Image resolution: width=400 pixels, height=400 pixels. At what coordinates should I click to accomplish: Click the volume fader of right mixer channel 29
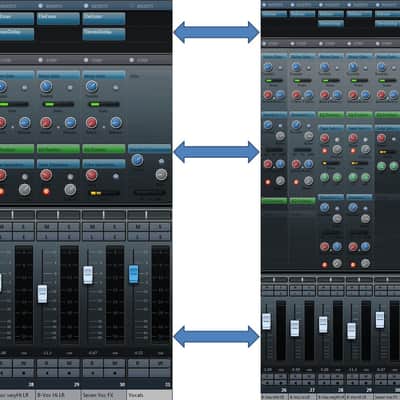(351, 331)
